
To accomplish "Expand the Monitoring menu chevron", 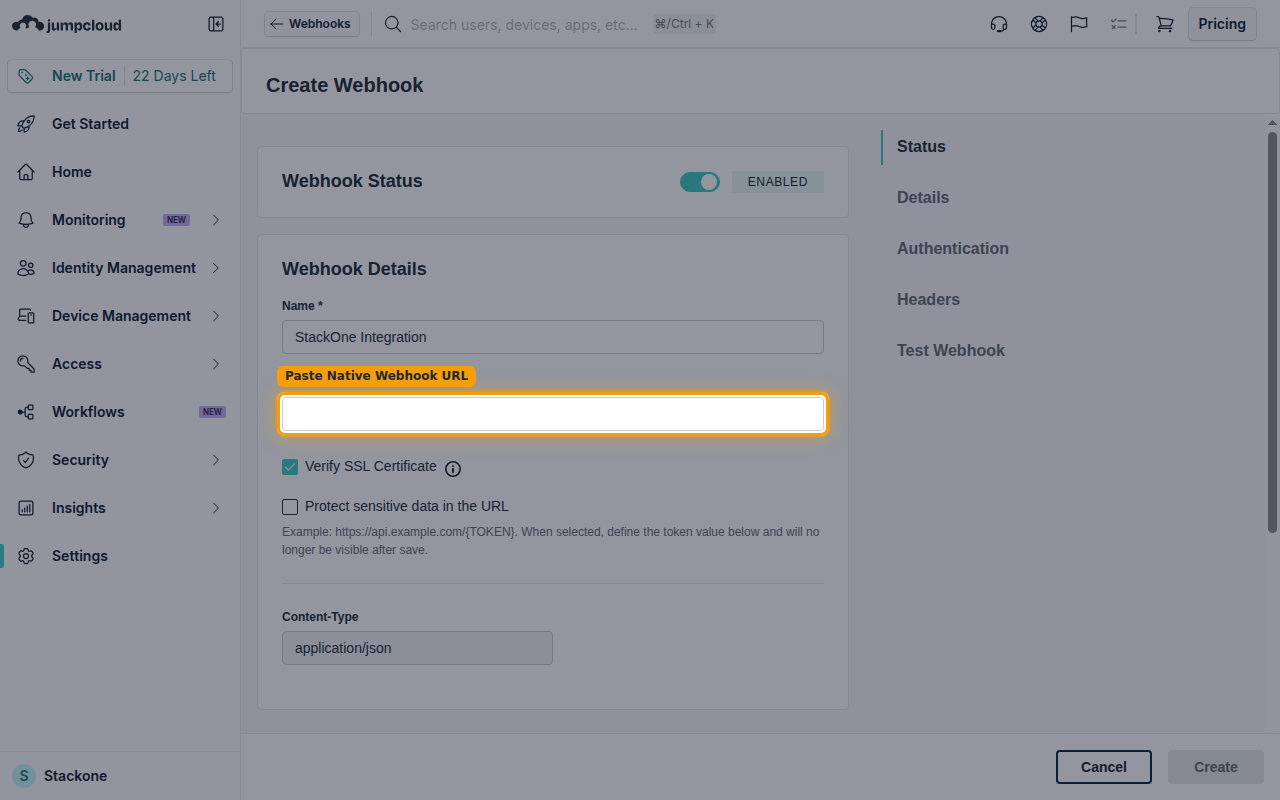I will tap(216, 220).
